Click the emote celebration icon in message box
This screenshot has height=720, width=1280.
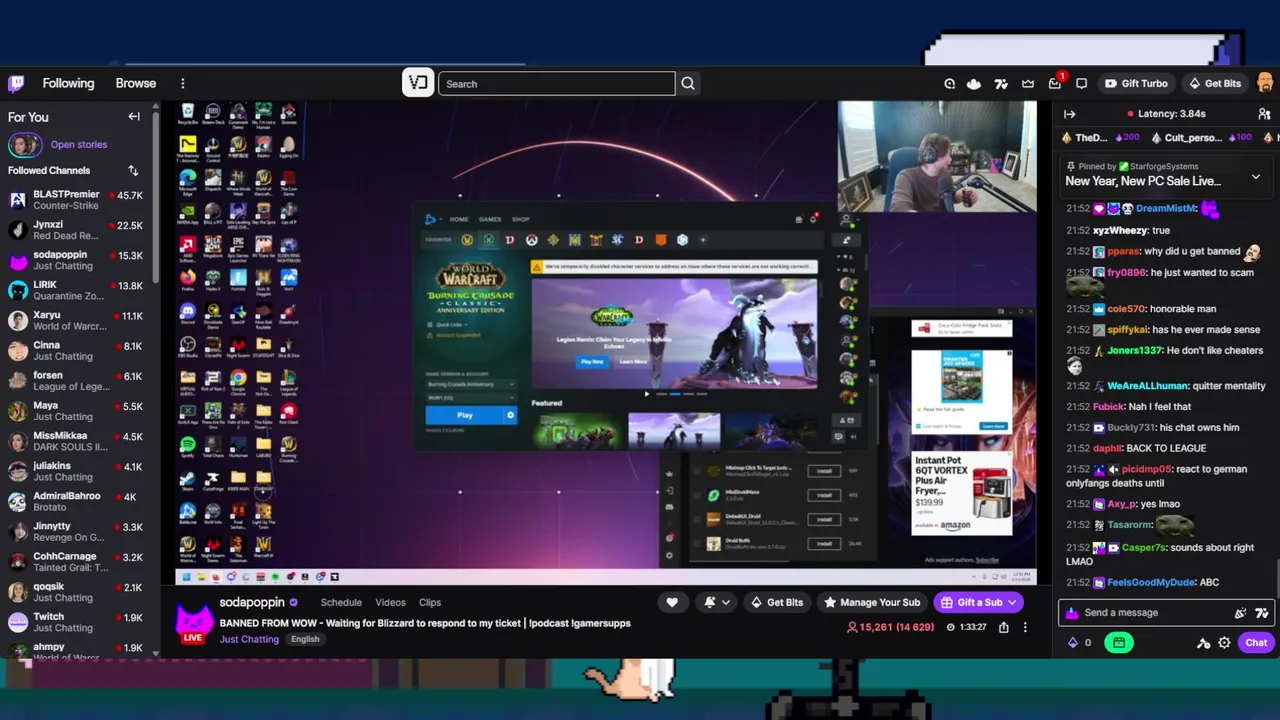point(1241,613)
